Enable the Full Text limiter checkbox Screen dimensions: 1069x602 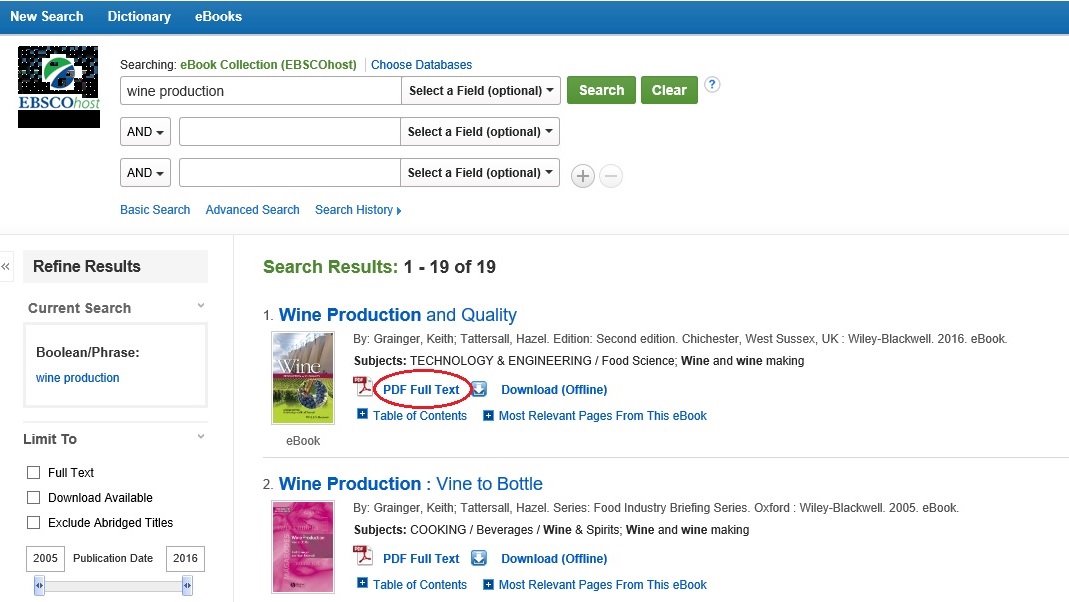pyautogui.click(x=33, y=472)
